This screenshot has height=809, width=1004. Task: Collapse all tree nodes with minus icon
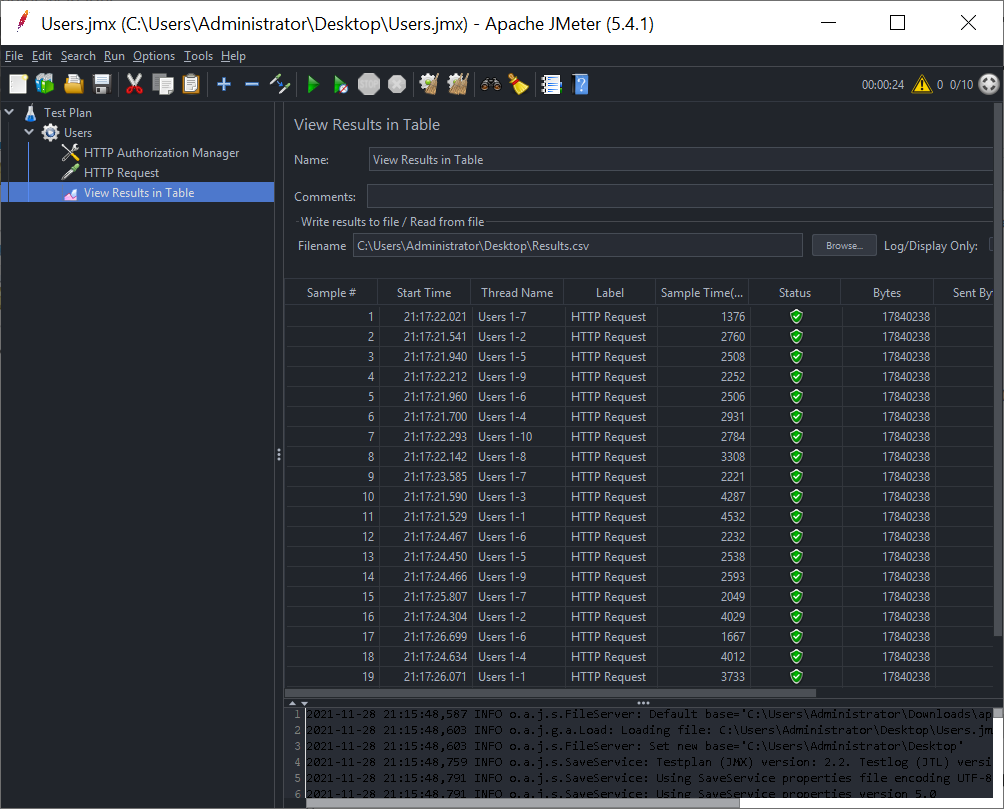(x=252, y=84)
